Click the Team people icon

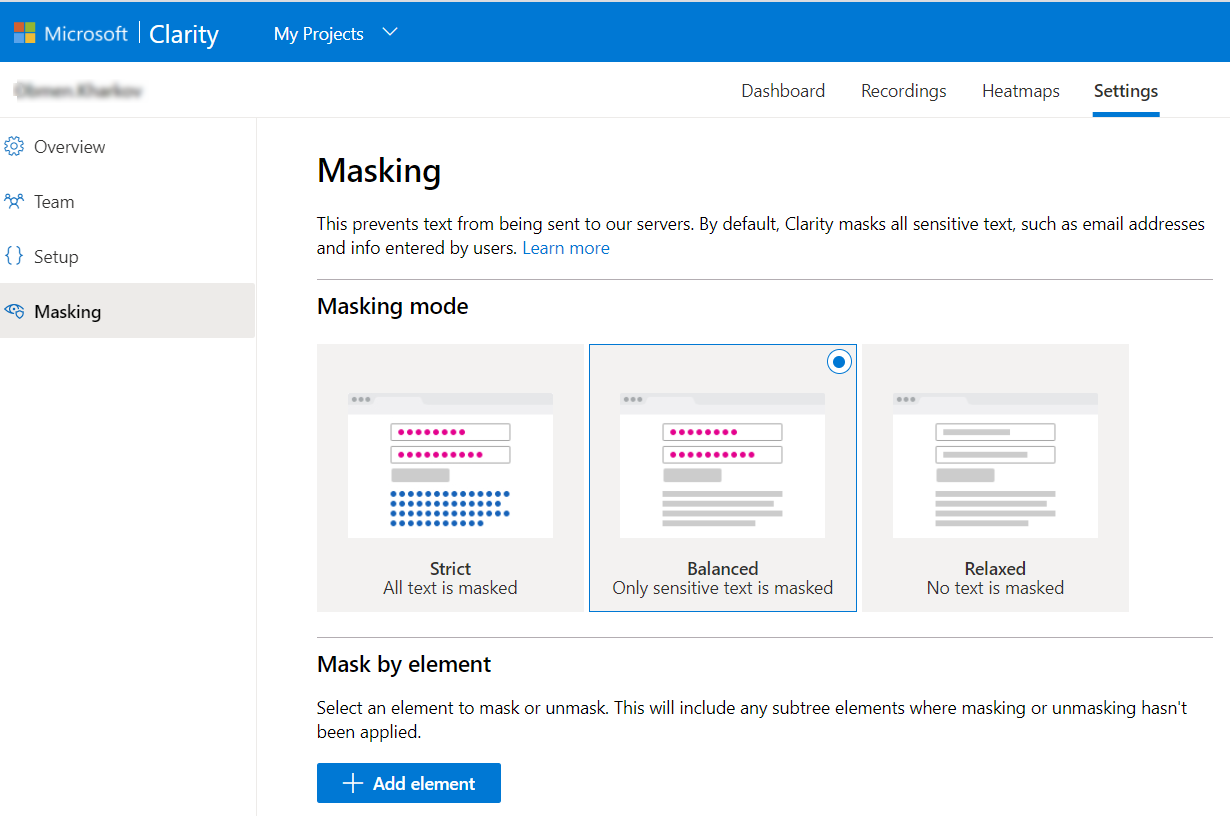point(14,202)
